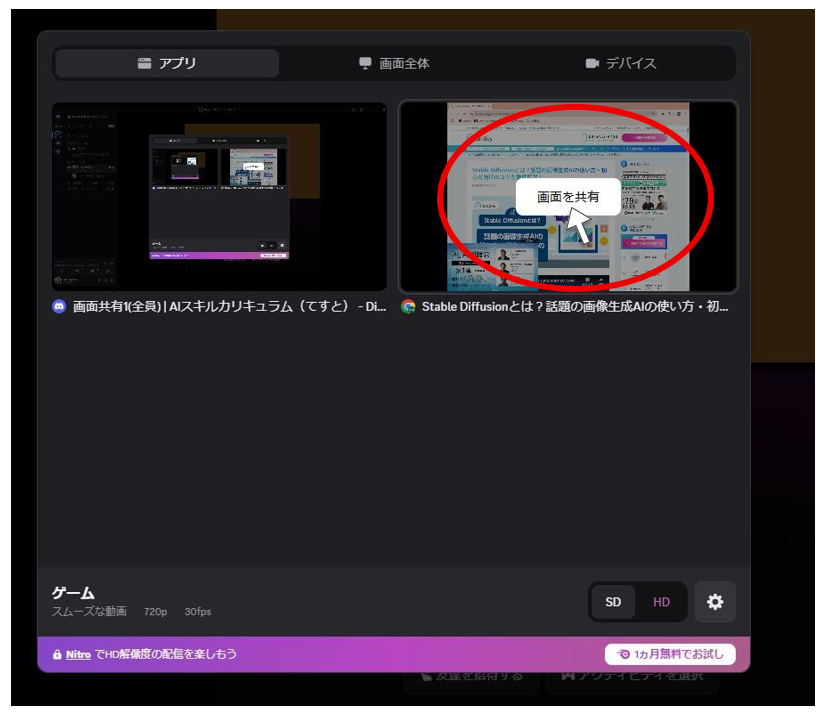Screen dimensions: 821x712
Task: Click the スムーズな動画 label
Action: pos(89,611)
